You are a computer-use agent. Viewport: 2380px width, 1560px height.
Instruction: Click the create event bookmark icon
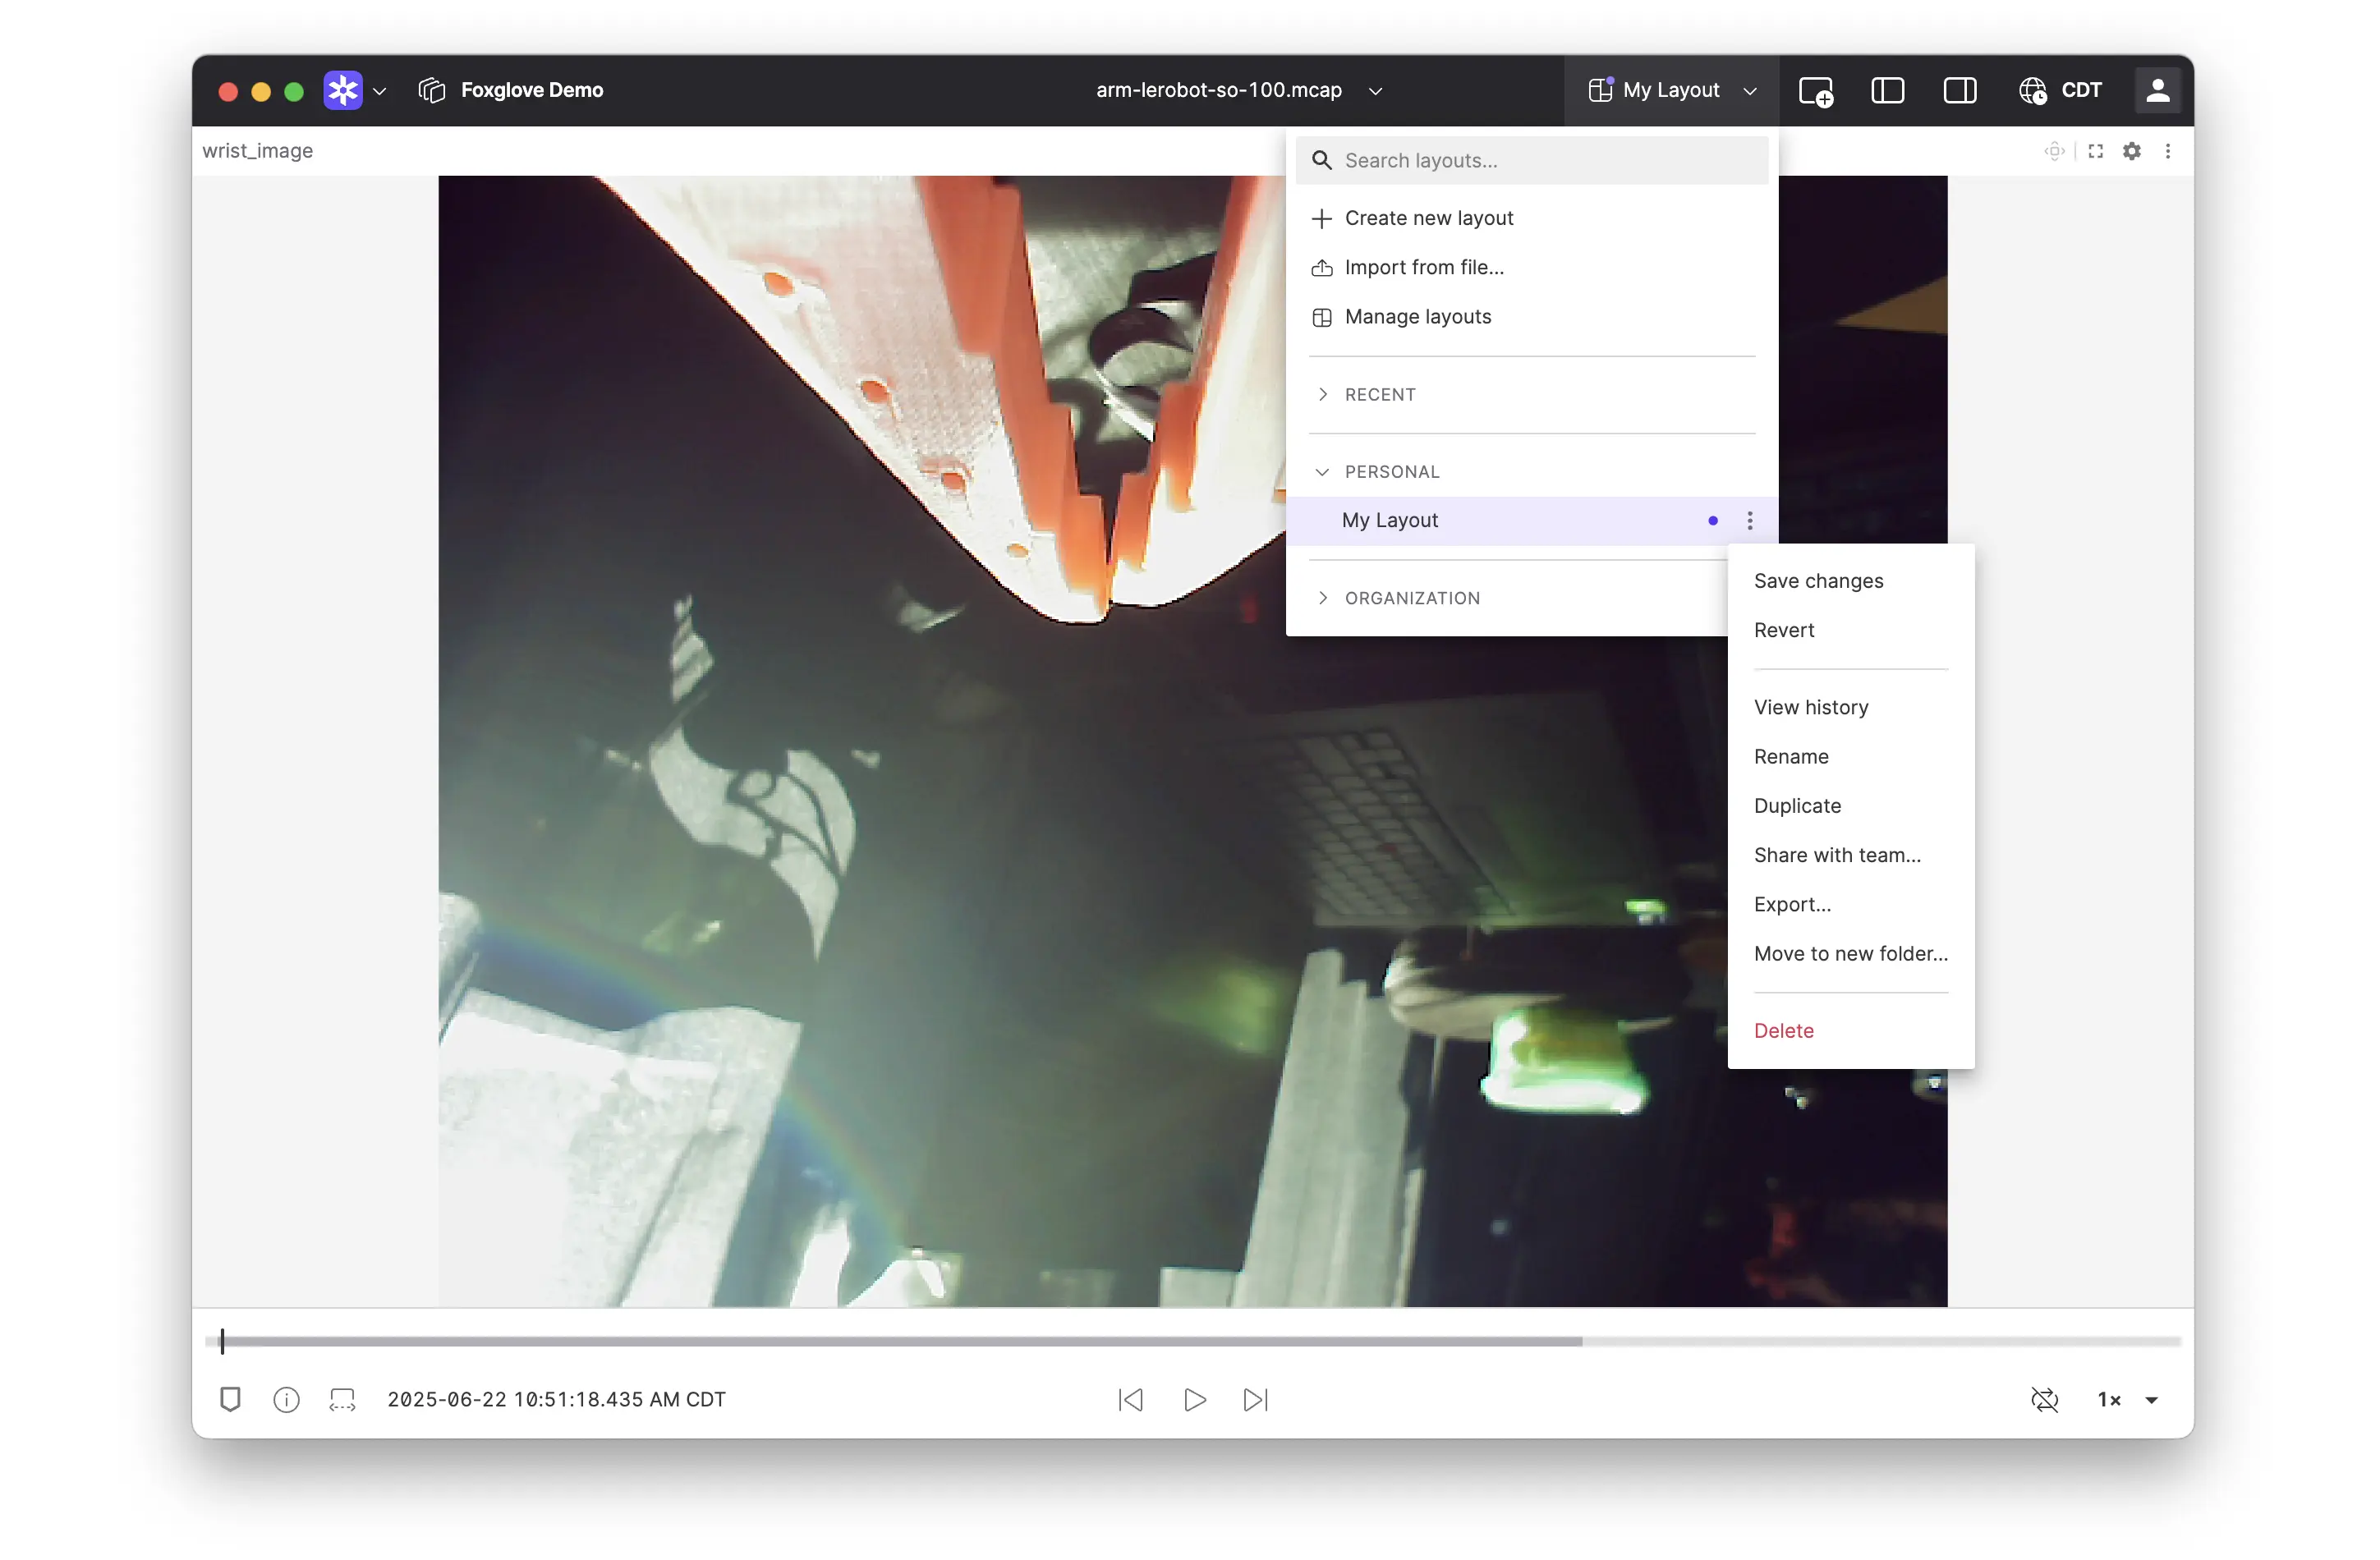coord(230,1399)
